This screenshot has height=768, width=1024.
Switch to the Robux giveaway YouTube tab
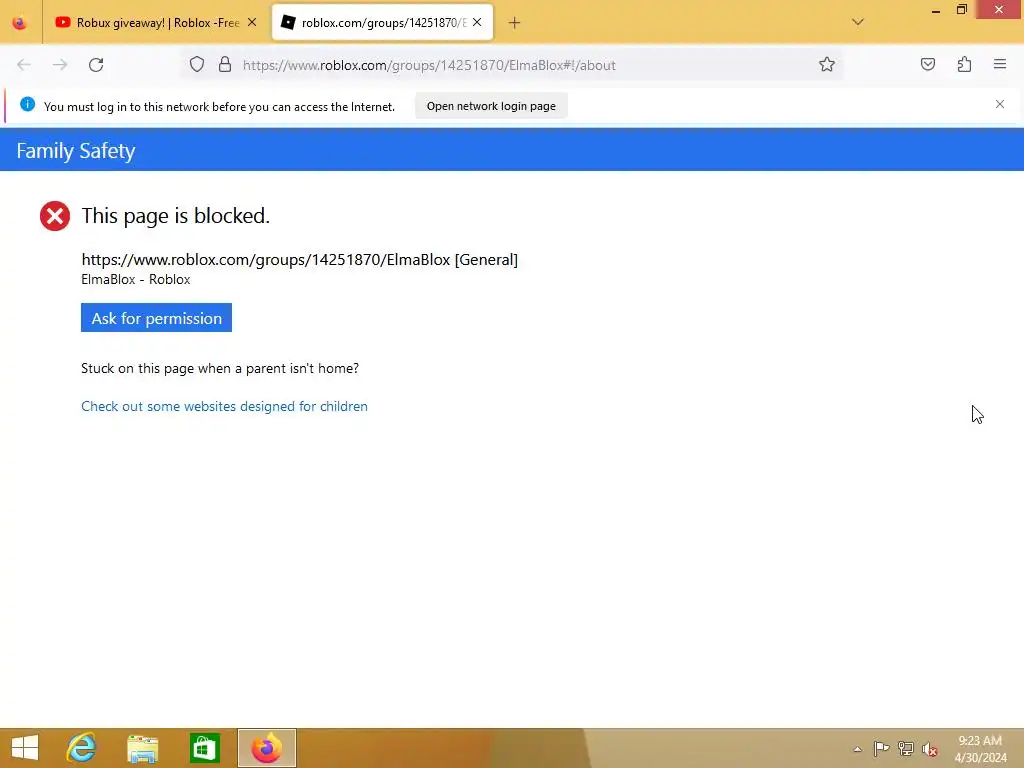(157, 23)
